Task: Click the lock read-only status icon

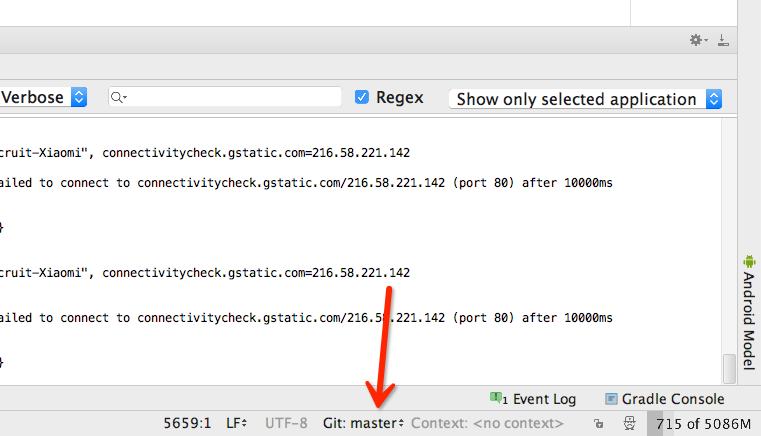Action: click(598, 424)
